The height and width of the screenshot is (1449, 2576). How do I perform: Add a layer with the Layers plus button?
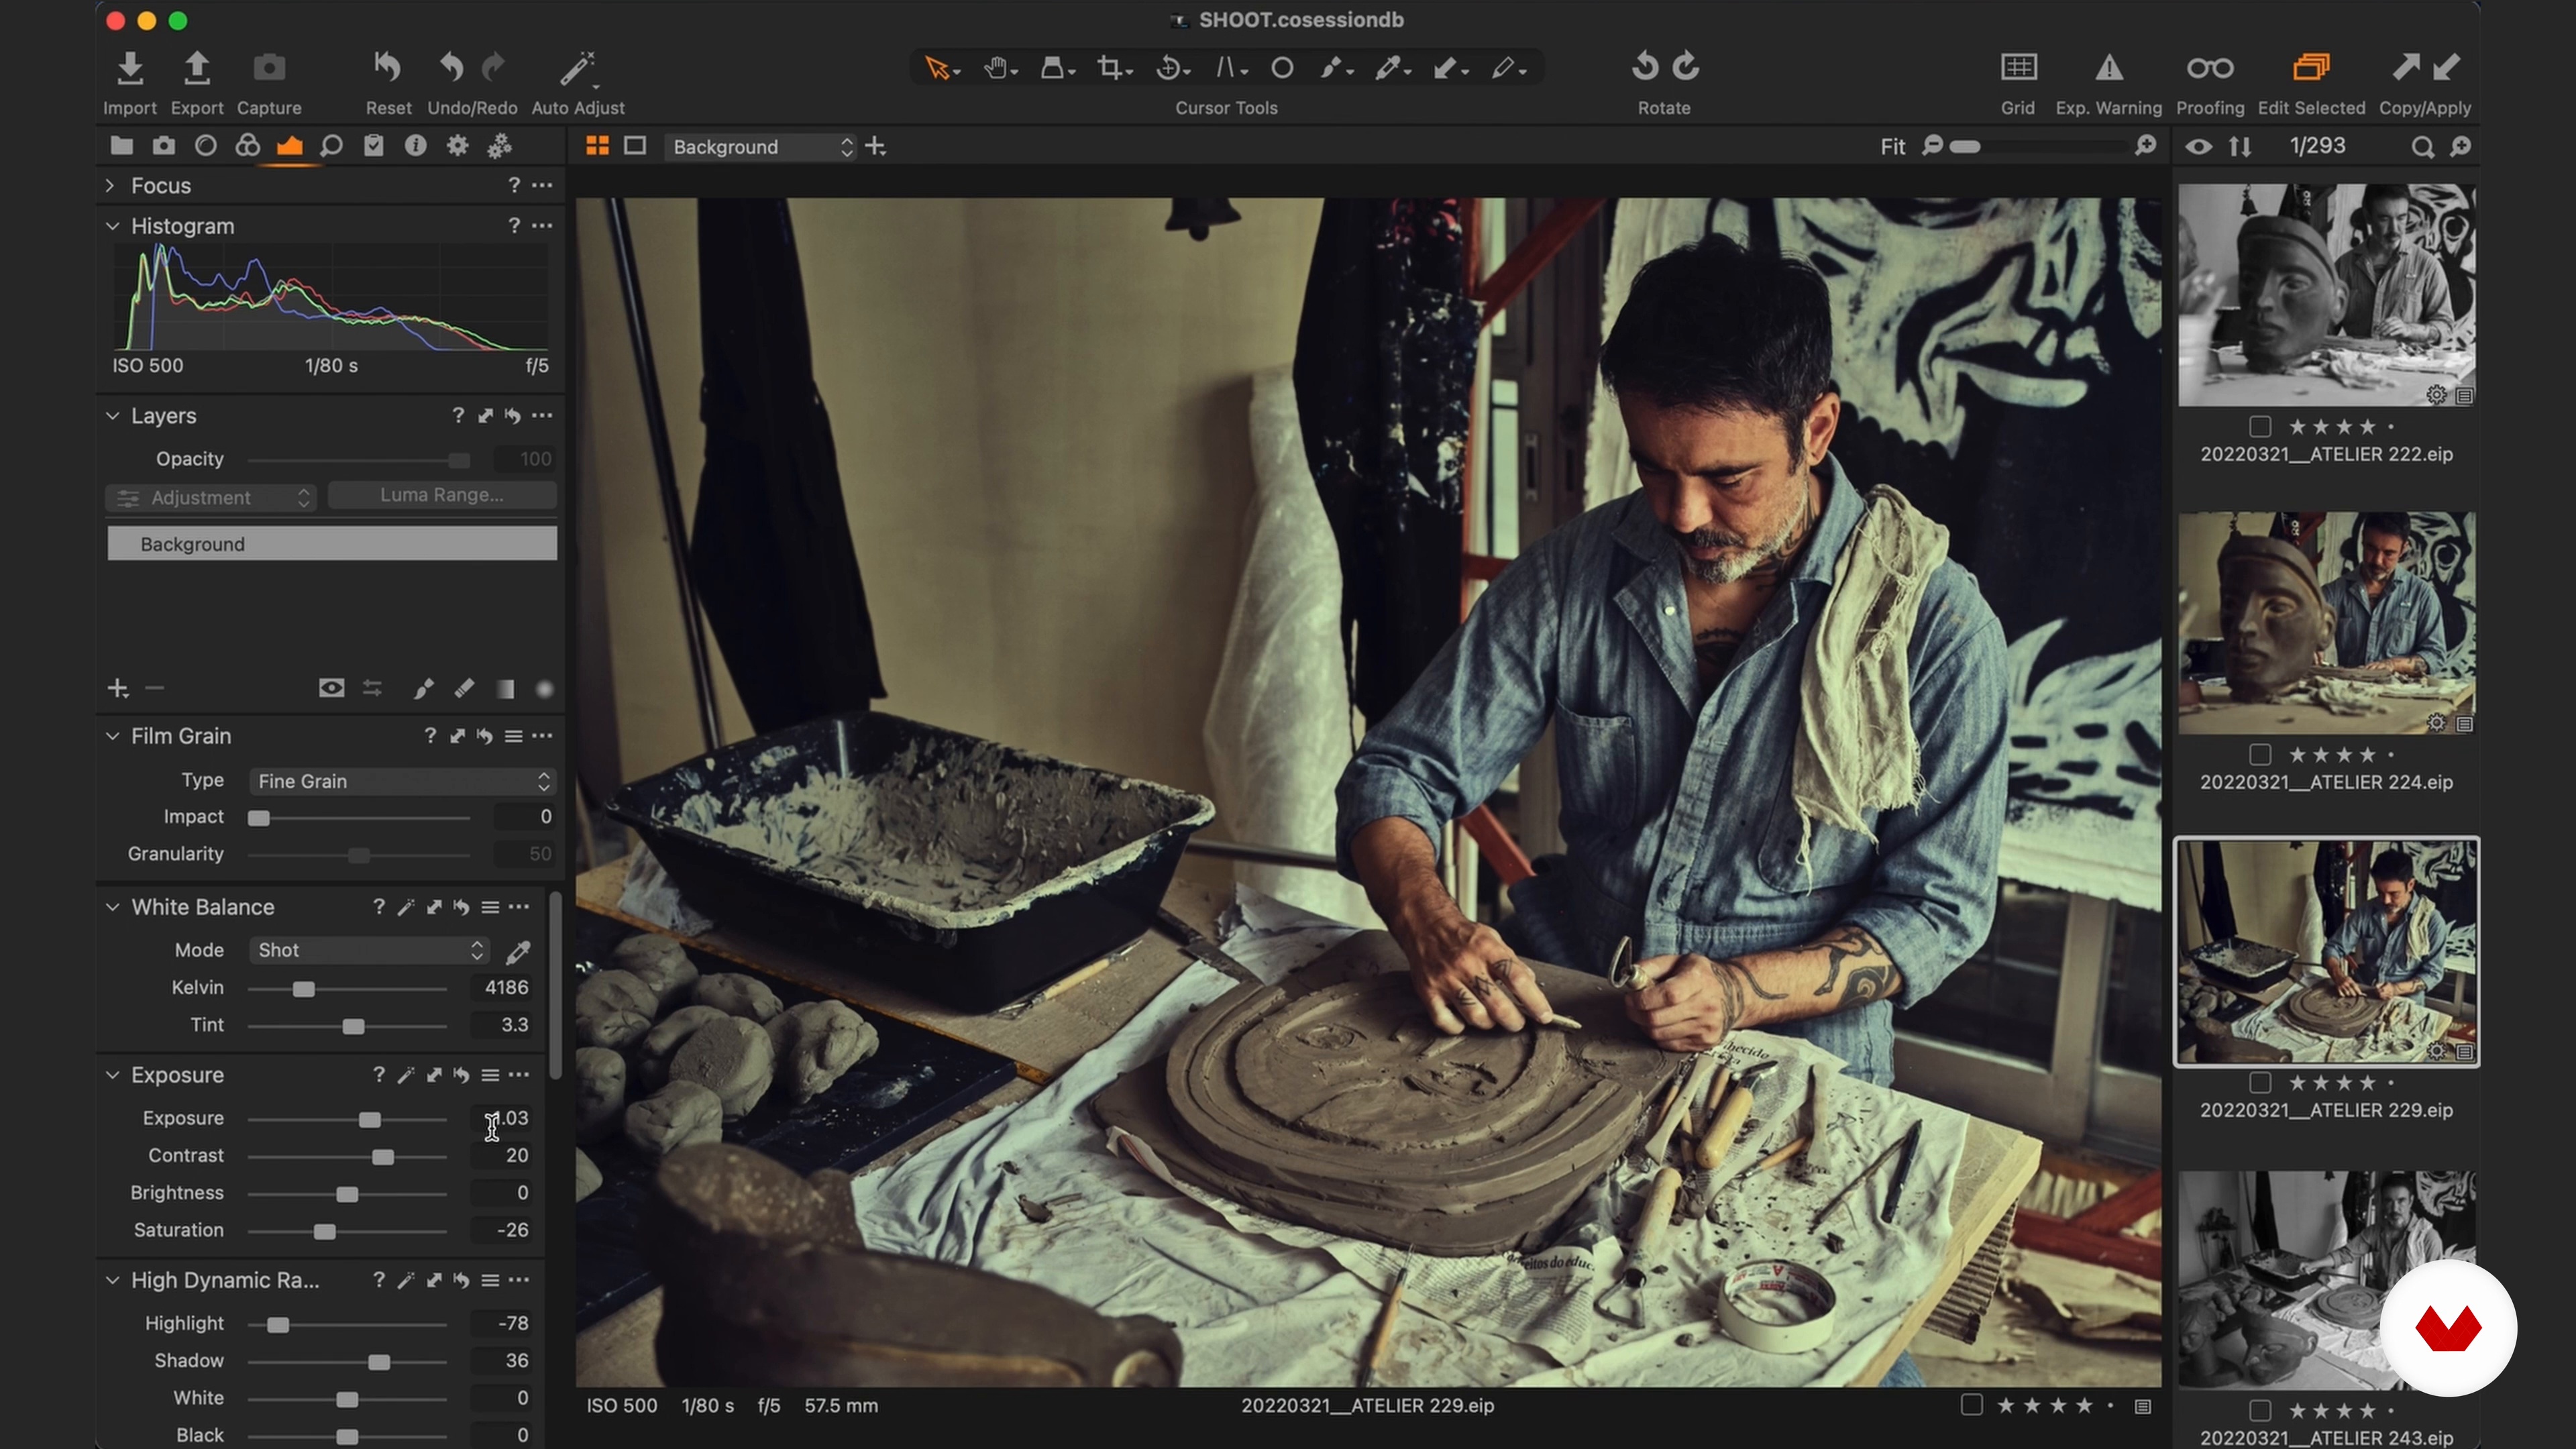118,689
